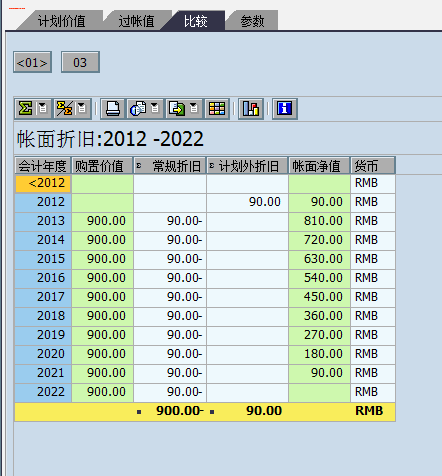Viewport: 442px width, 476px height.
Task: Click the 常规折旧 column header
Action: (170, 166)
